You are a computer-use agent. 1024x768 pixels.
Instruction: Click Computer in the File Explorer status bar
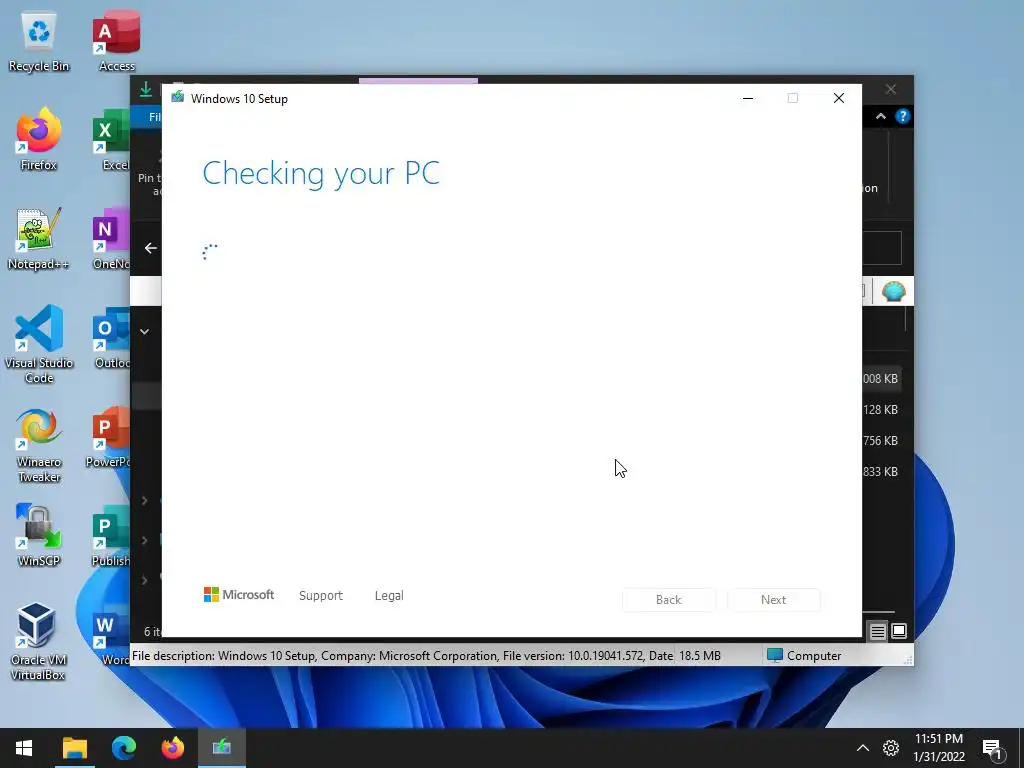804,656
